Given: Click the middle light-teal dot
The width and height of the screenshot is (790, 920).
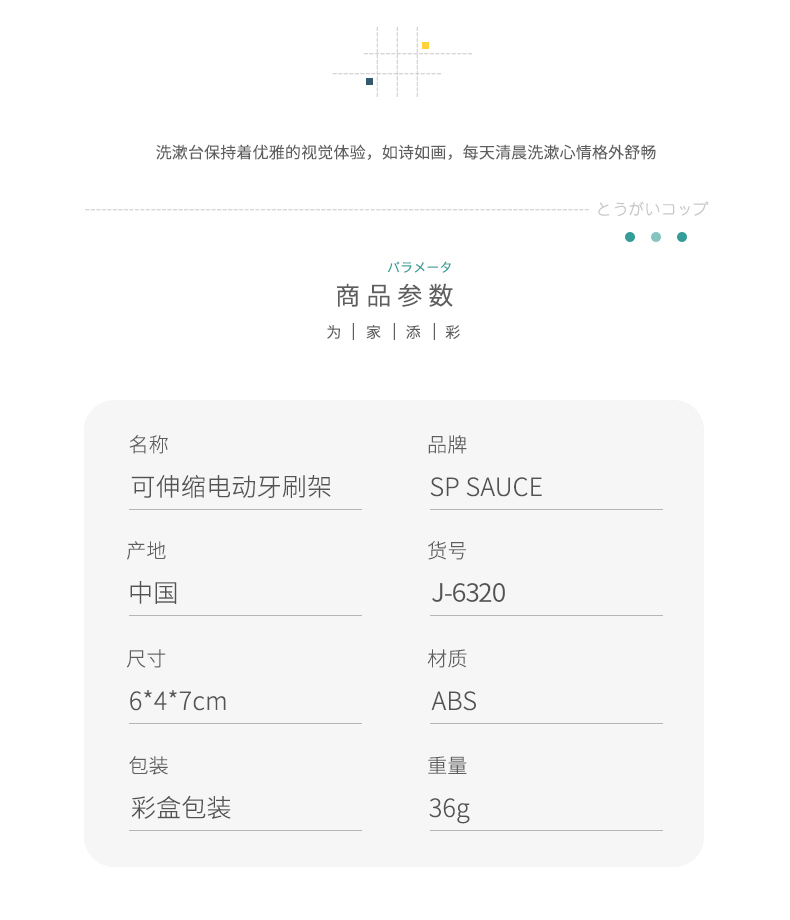Looking at the screenshot, I should click(656, 237).
